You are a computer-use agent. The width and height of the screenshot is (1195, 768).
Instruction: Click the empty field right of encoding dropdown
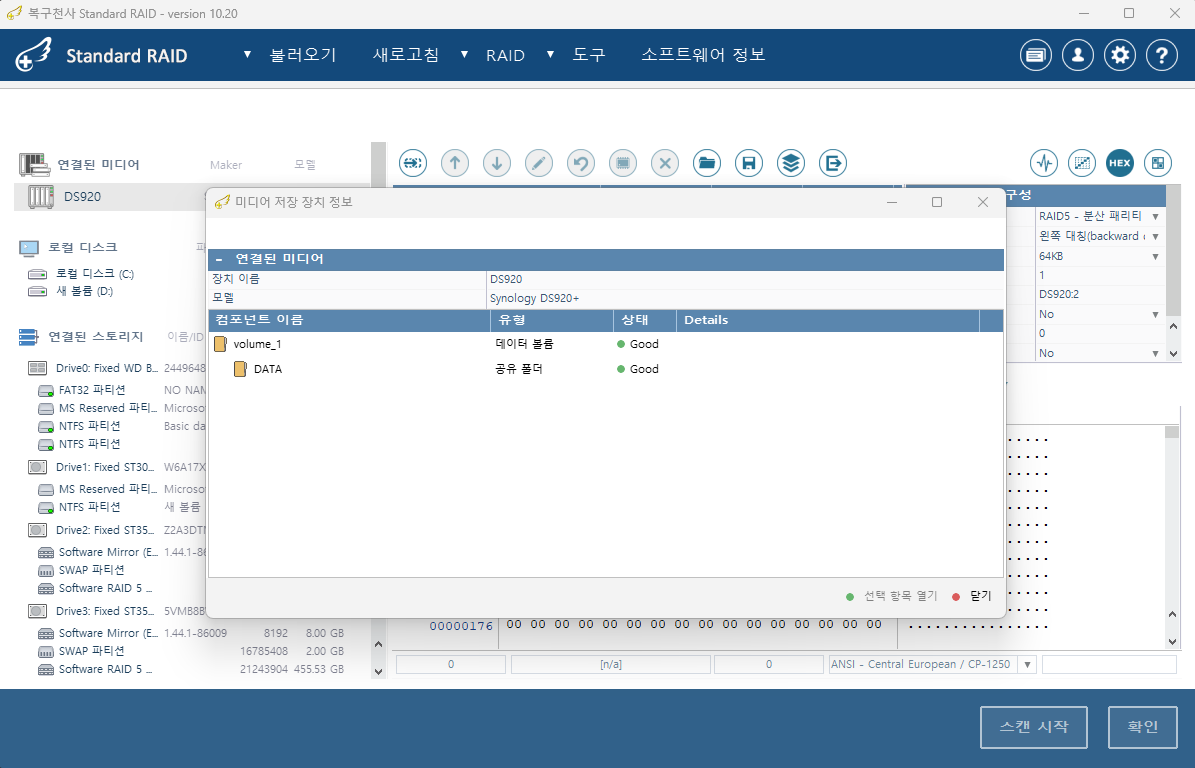pos(1109,664)
